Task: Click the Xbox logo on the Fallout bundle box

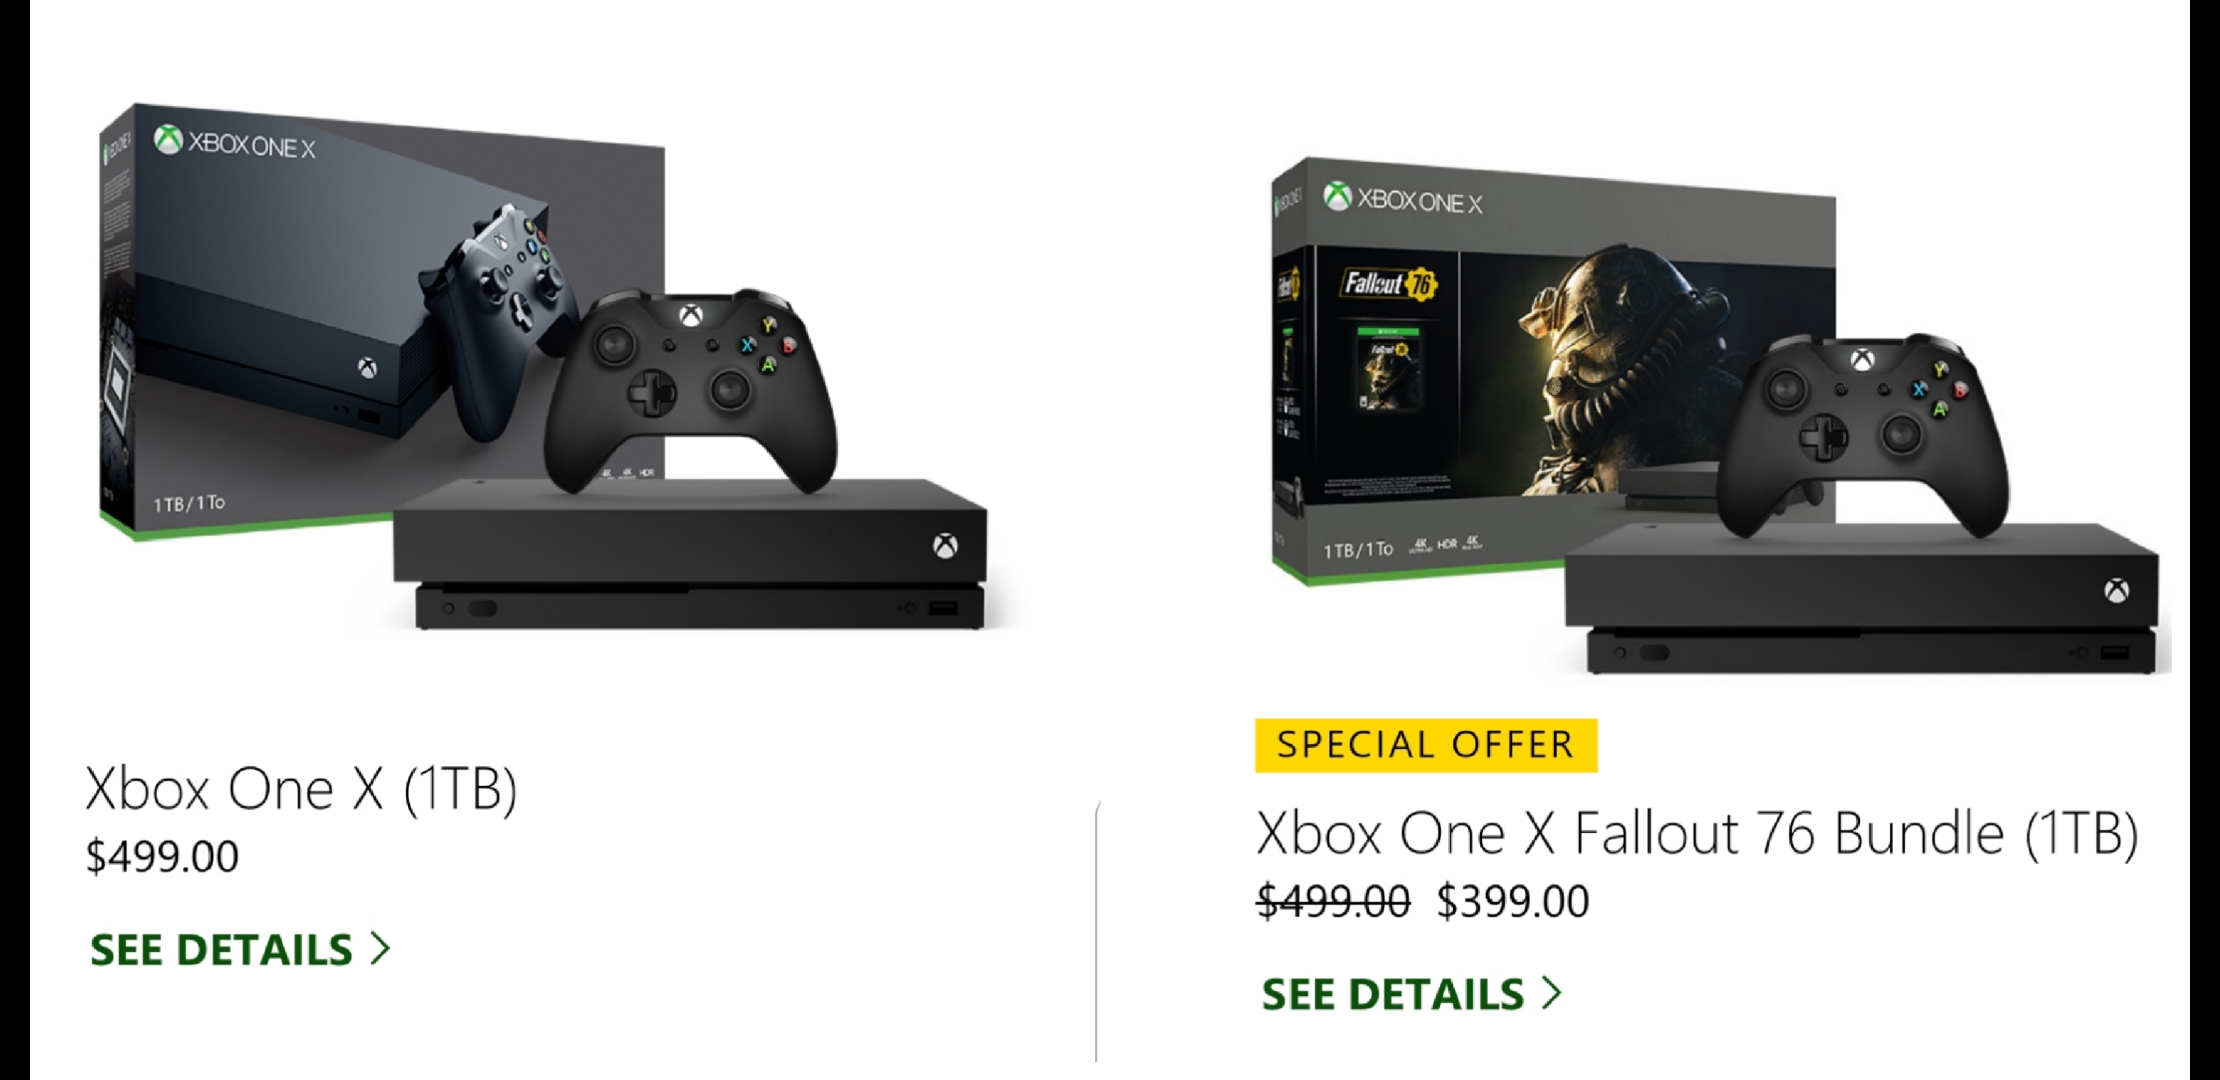Action: [x=1338, y=197]
